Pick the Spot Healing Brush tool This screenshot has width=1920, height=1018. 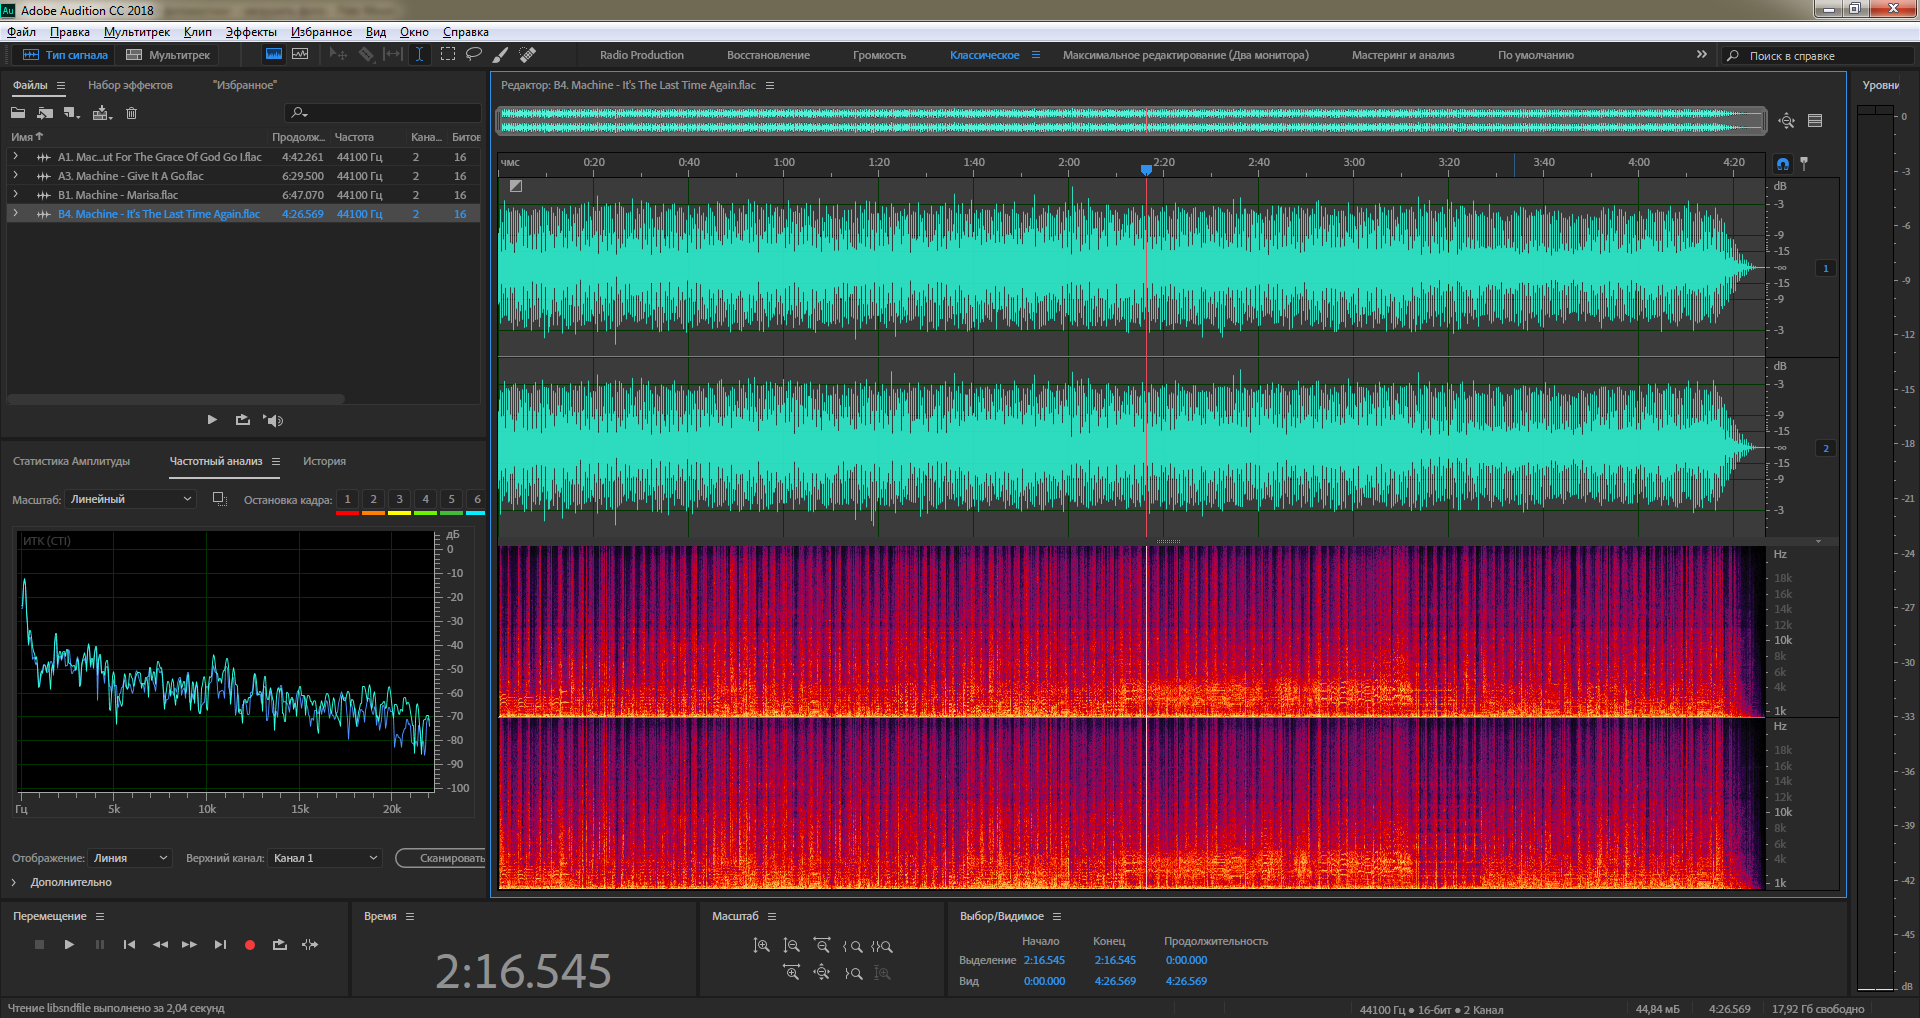[528, 55]
